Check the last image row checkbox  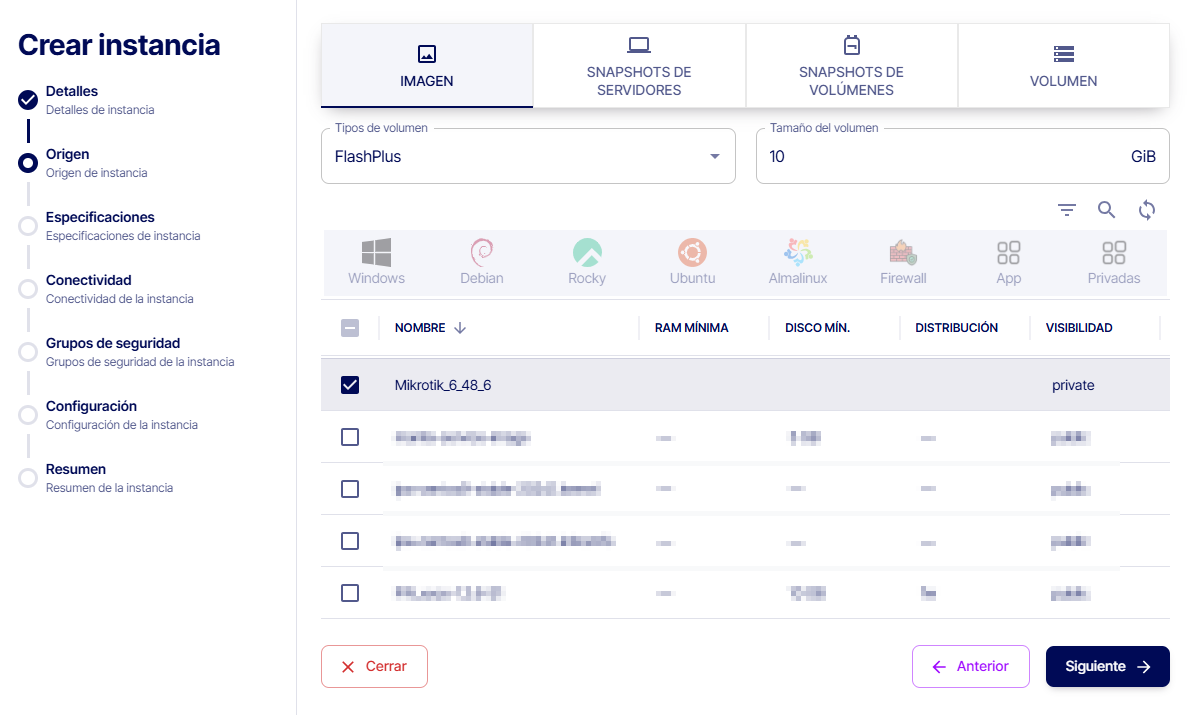pyautogui.click(x=350, y=593)
